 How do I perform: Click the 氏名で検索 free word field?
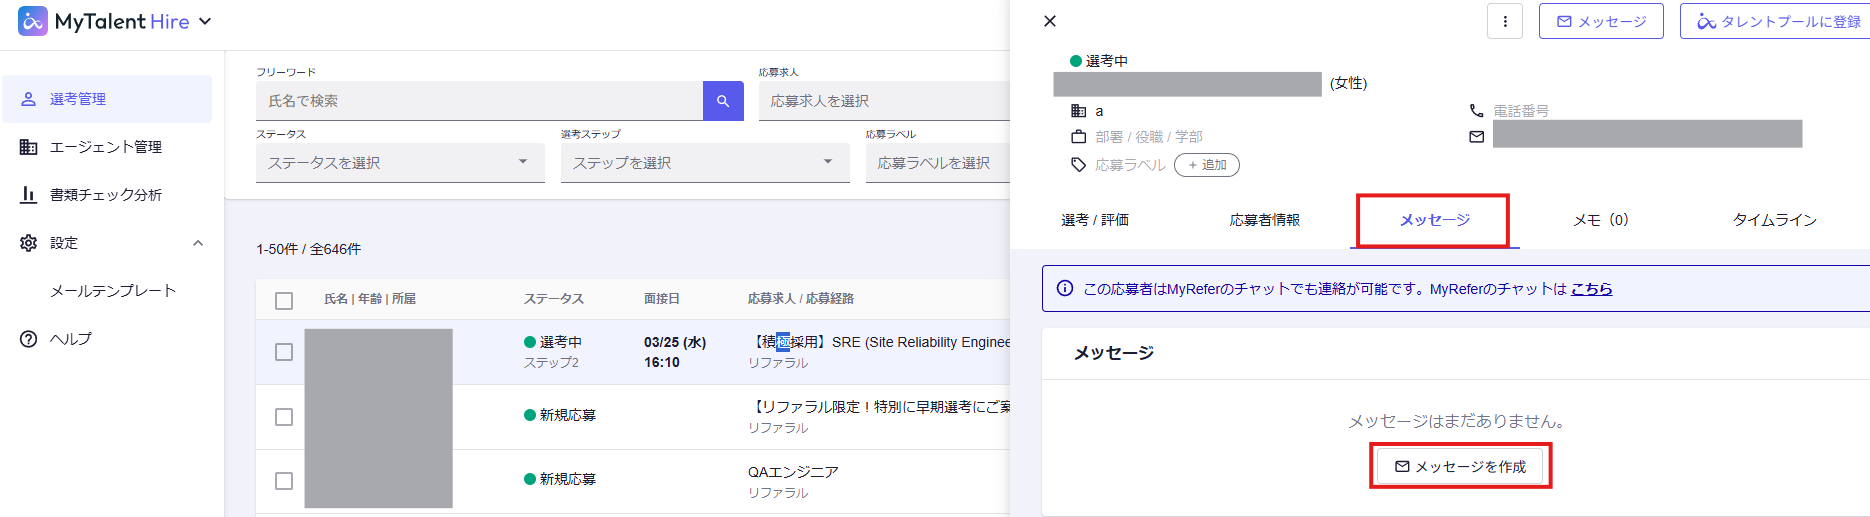[x=480, y=101]
